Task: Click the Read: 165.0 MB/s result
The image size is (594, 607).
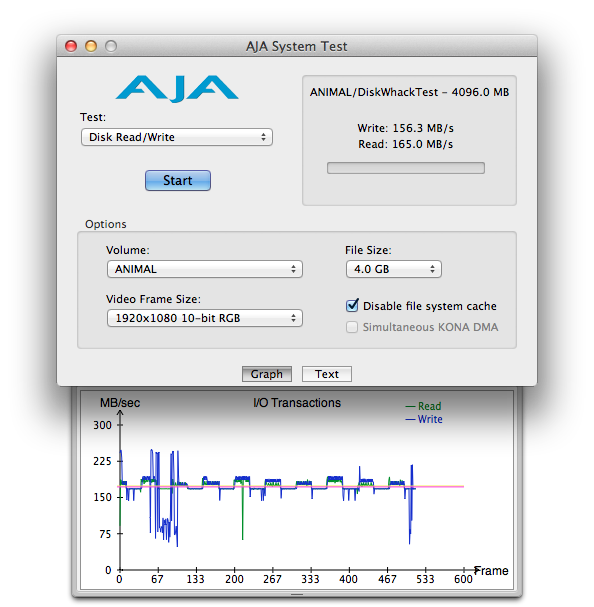Action: point(405,144)
